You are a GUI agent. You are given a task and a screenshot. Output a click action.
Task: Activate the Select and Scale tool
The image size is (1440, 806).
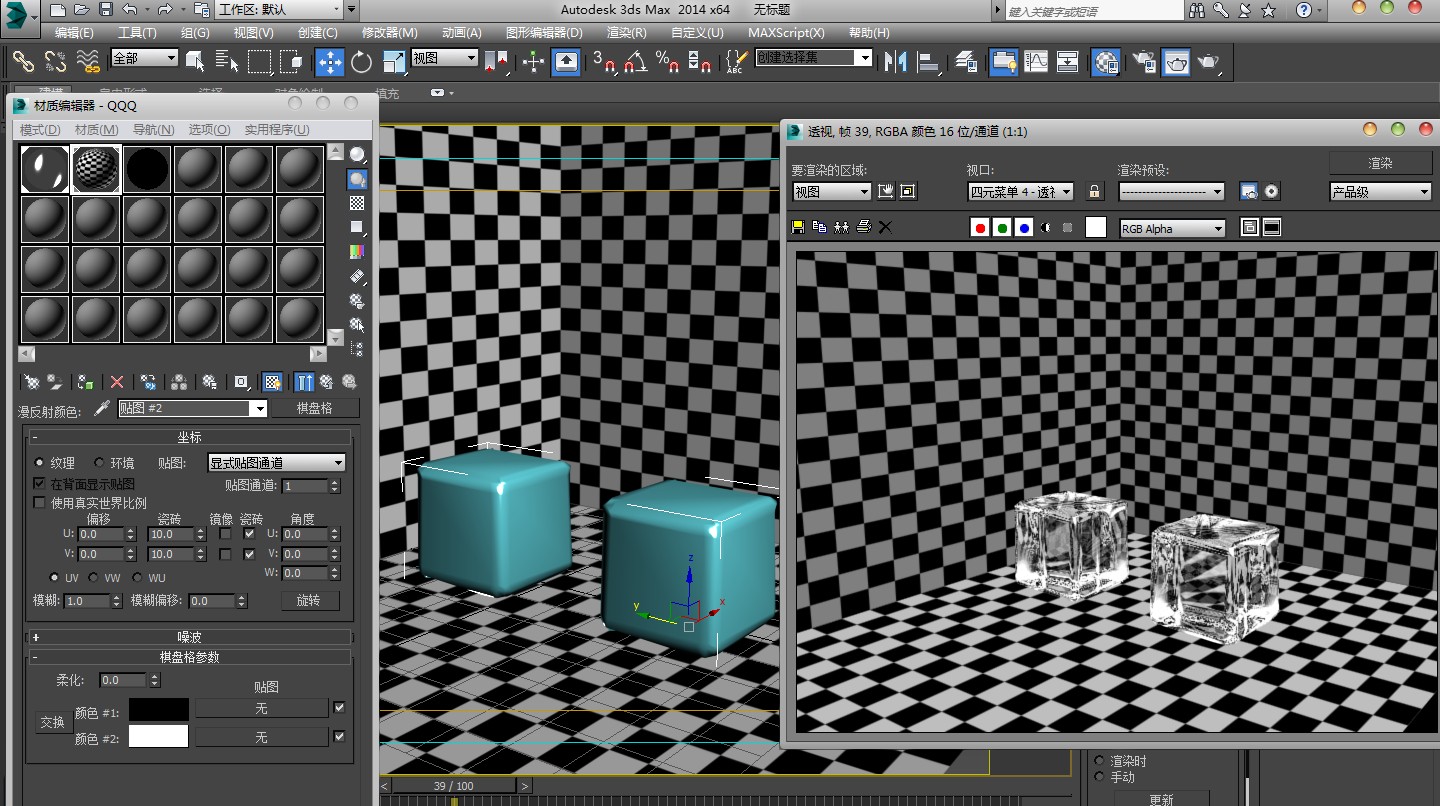click(394, 62)
